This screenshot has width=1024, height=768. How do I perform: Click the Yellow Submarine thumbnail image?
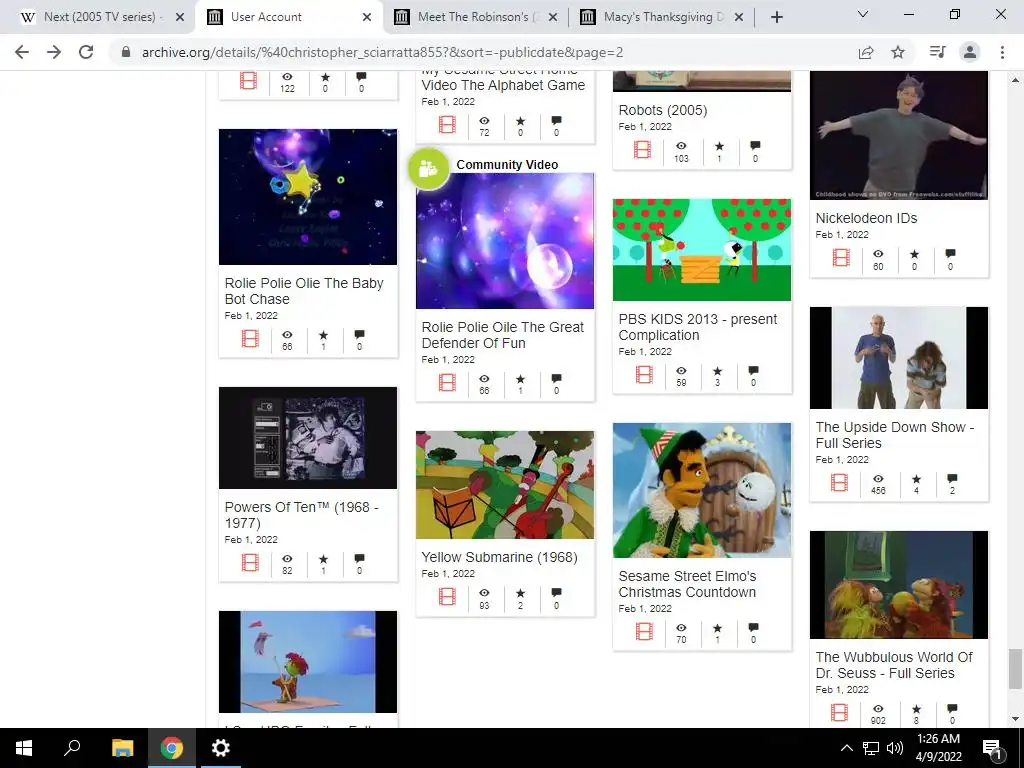pos(505,485)
